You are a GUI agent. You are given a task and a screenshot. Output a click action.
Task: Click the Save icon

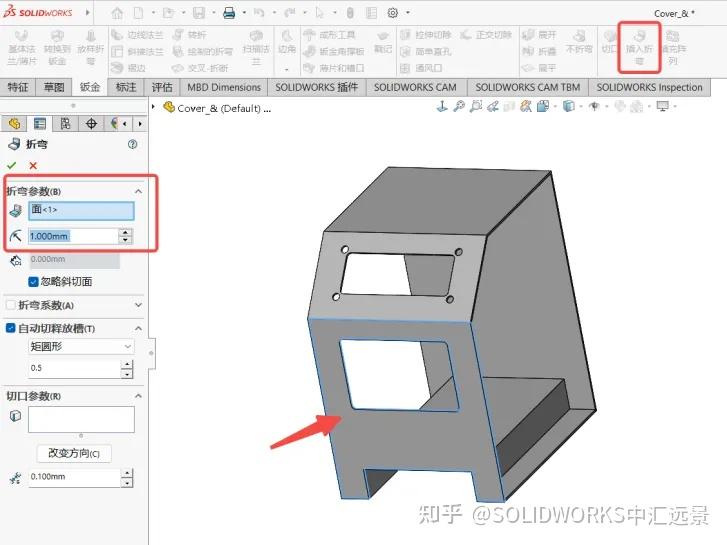[199, 13]
